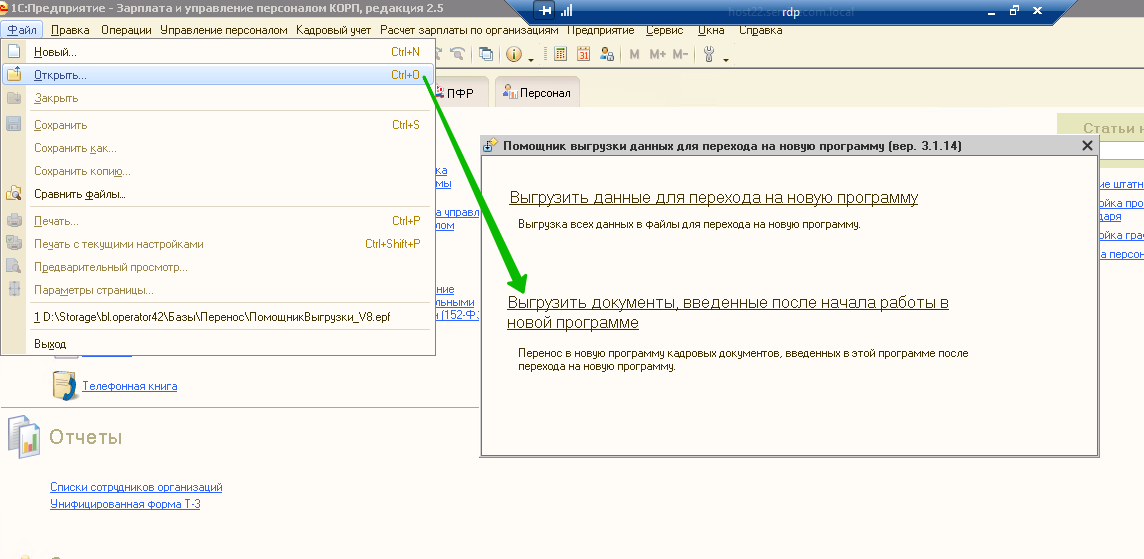Open the Кадровый учет menu
This screenshot has height=559, width=1144.
333,30
